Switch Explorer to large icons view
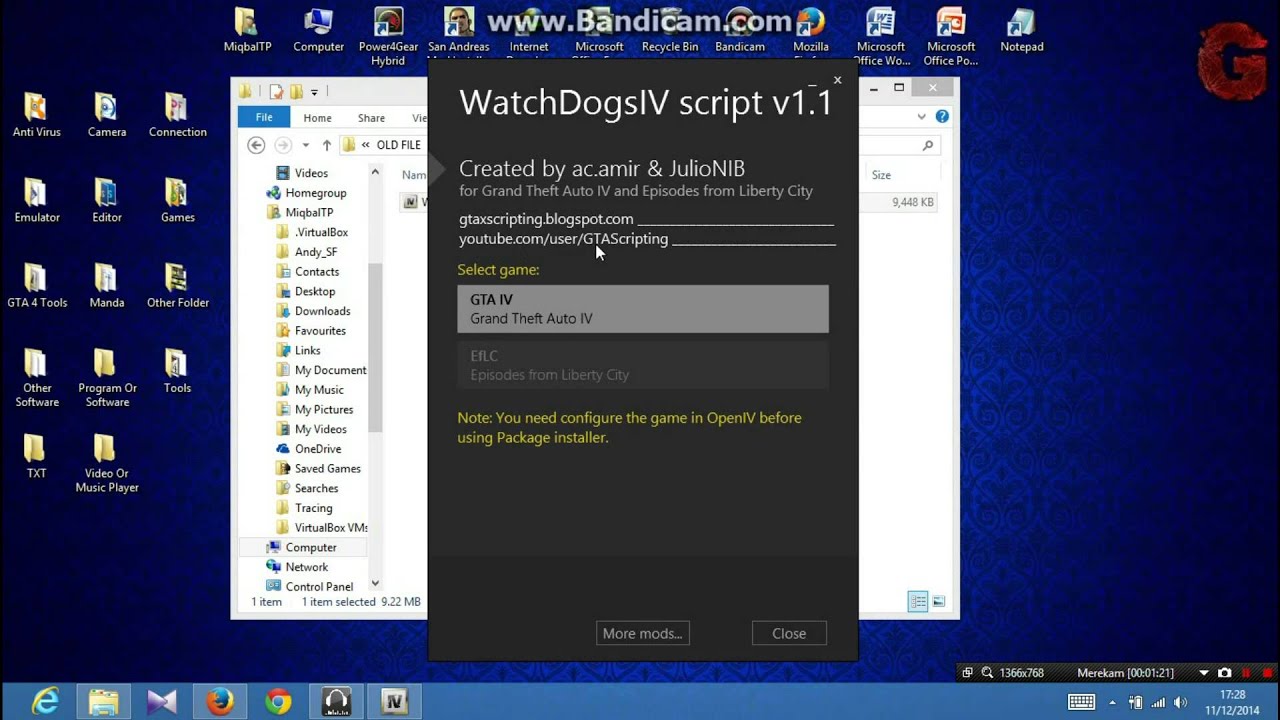 938,601
